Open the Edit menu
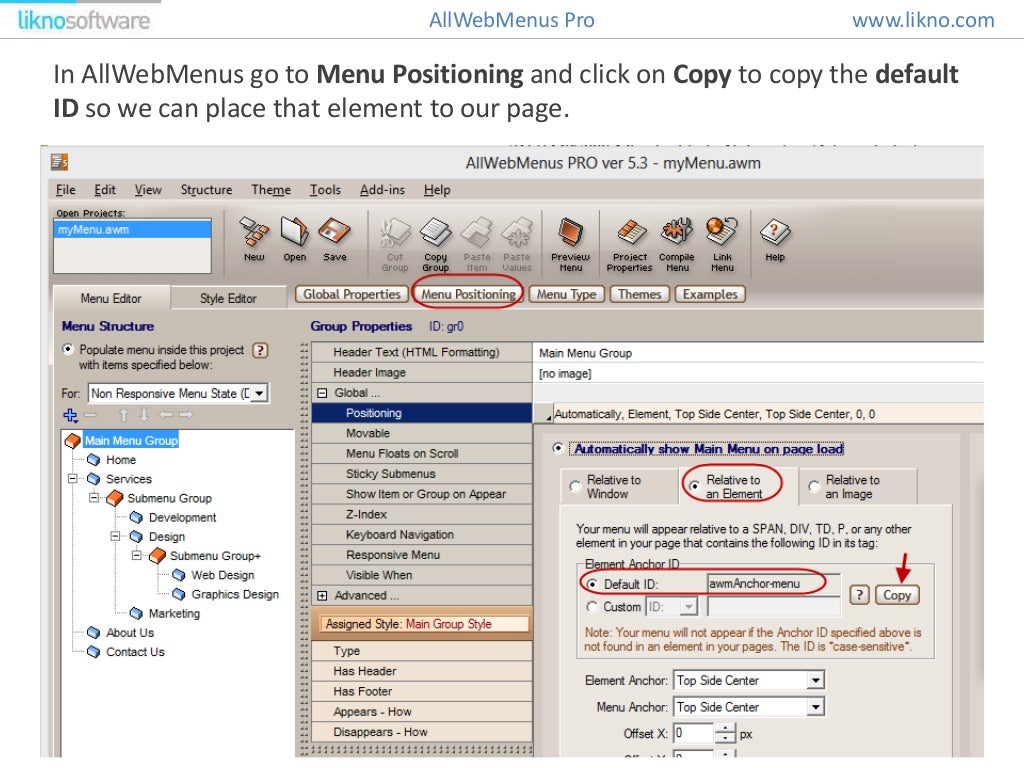Screen dimensions: 1024x768 point(104,189)
